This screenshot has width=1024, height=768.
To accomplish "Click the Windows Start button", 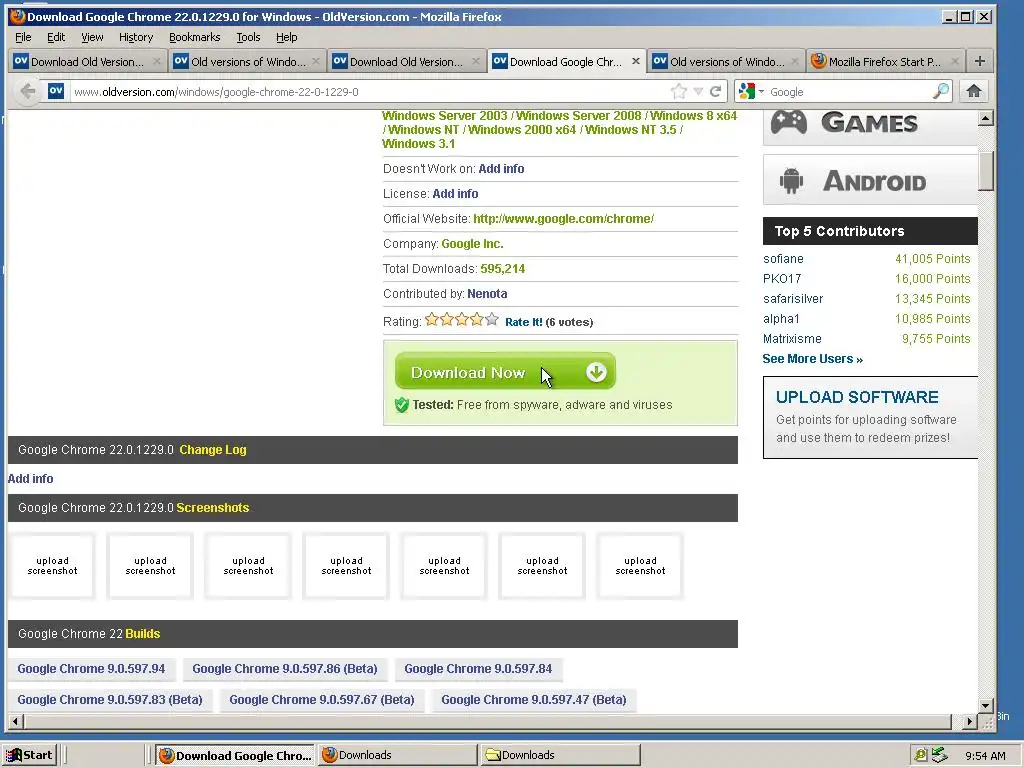I will (x=30, y=756).
